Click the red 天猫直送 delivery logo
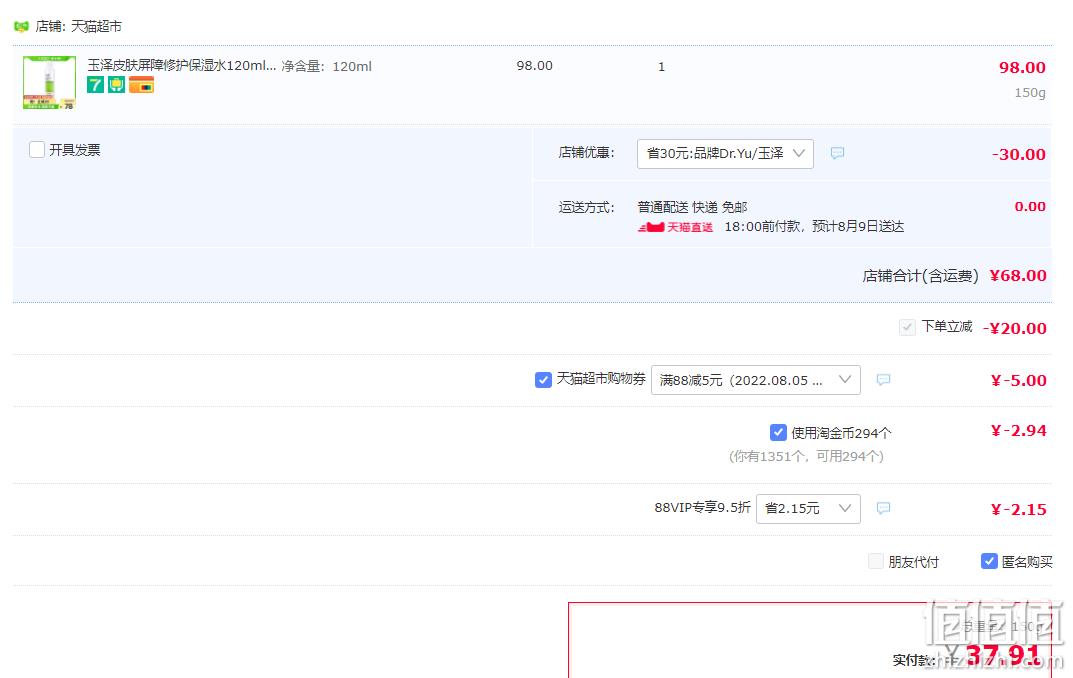Screen dimensions: 1073x678 (675, 227)
